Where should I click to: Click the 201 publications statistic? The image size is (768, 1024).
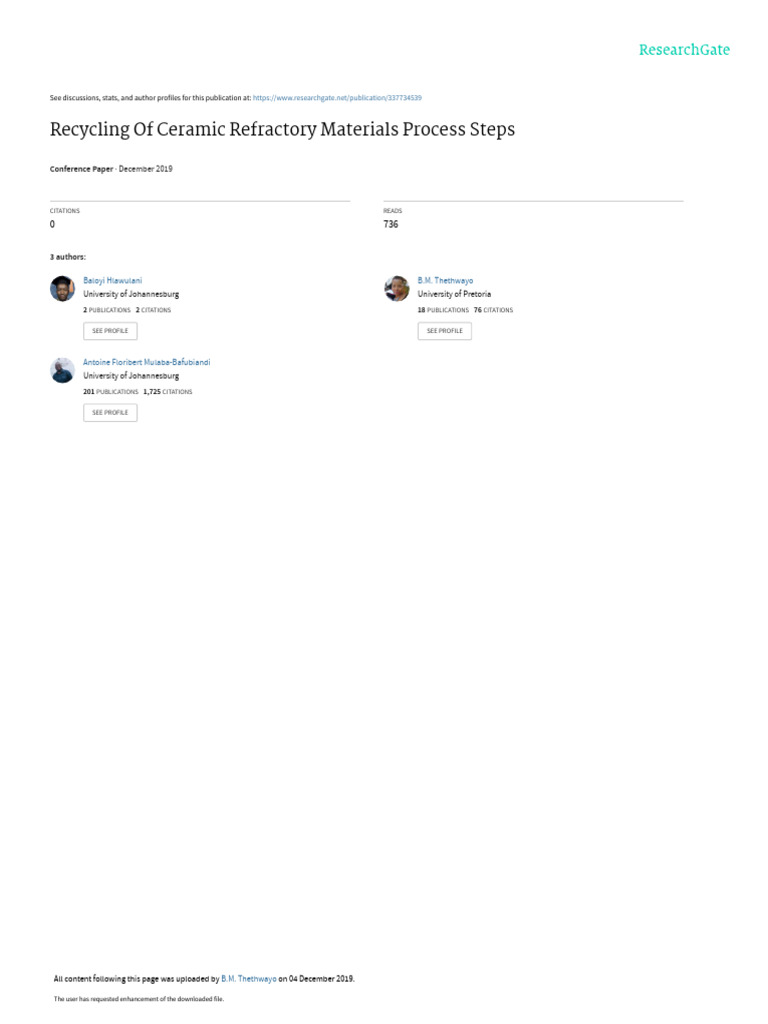(x=110, y=392)
